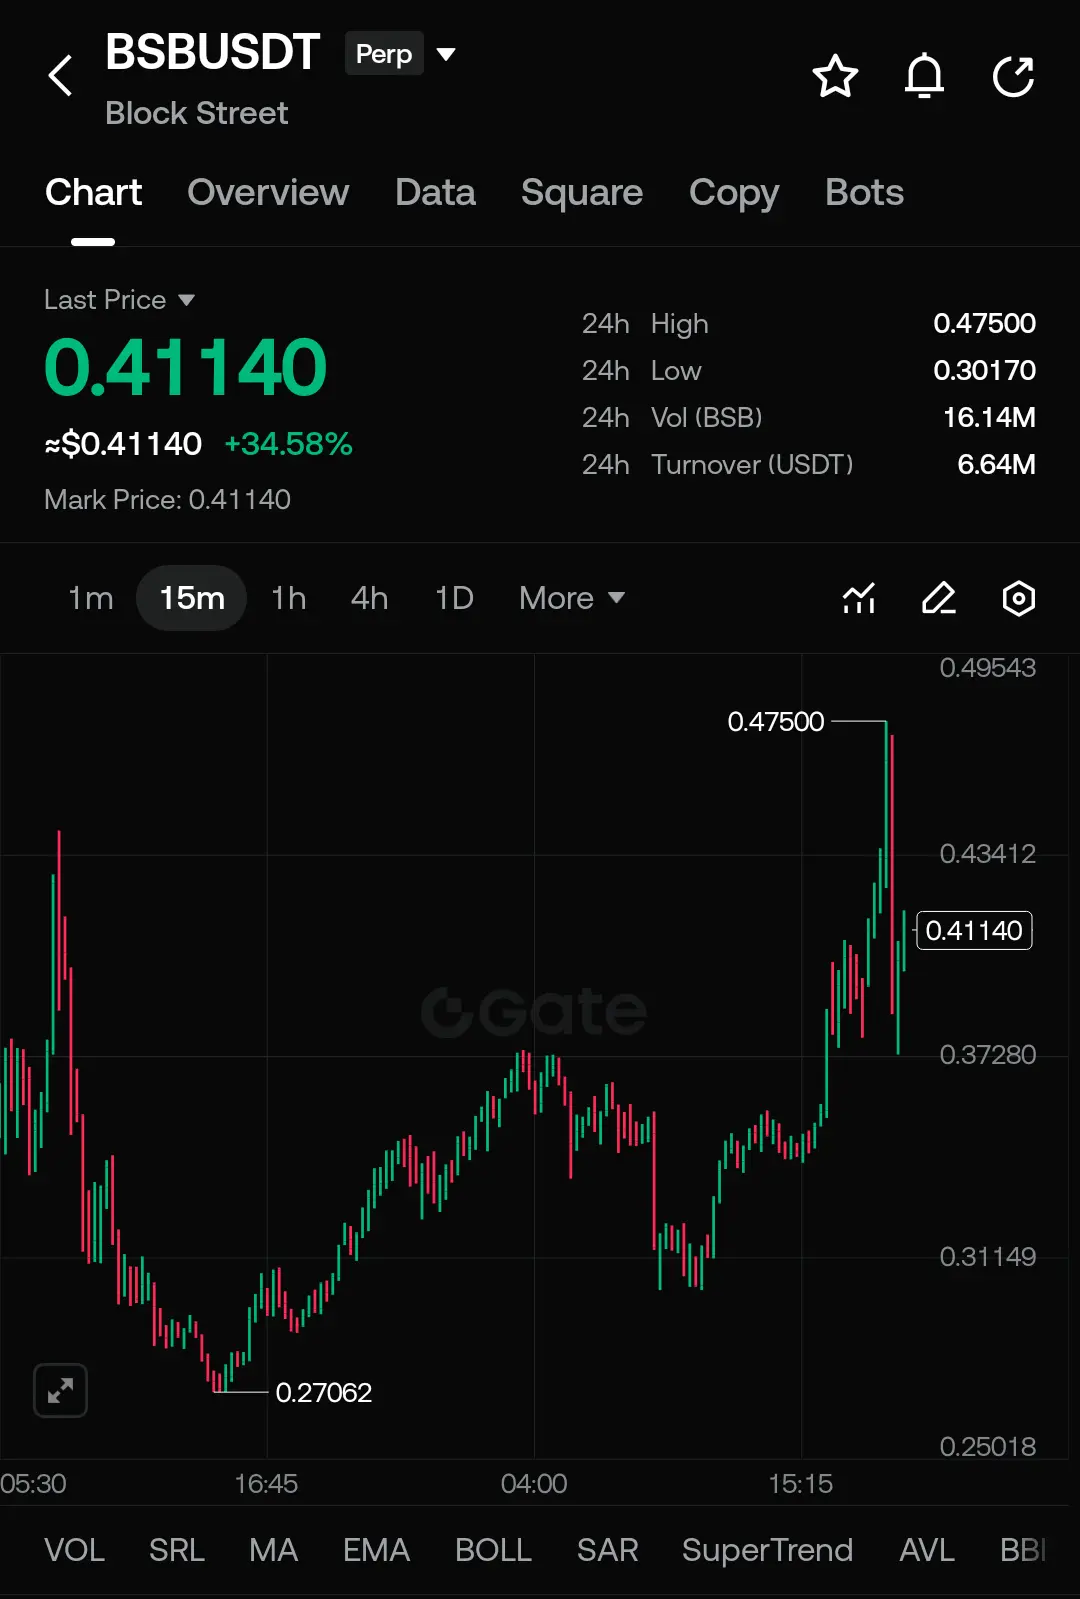
Task: Click the Block Street subtitle
Action: [197, 113]
